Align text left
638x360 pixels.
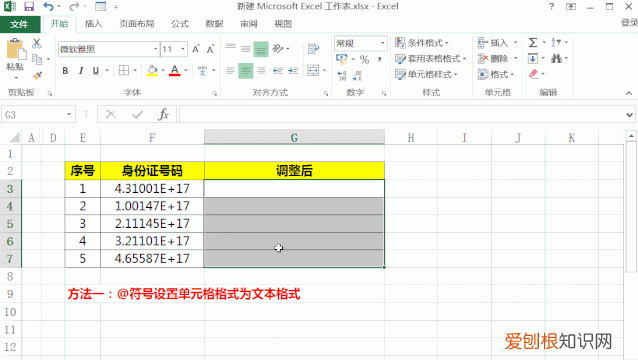[230, 71]
